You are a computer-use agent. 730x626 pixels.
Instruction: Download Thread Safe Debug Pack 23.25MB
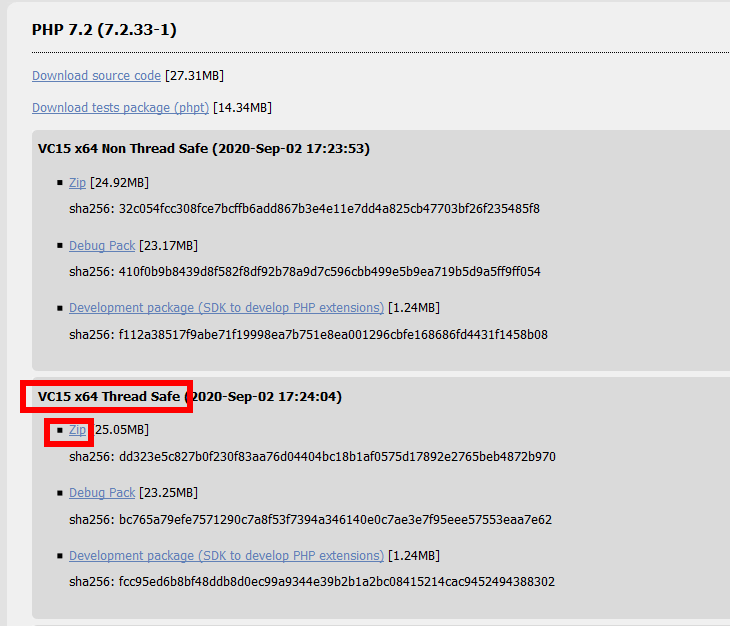102,493
